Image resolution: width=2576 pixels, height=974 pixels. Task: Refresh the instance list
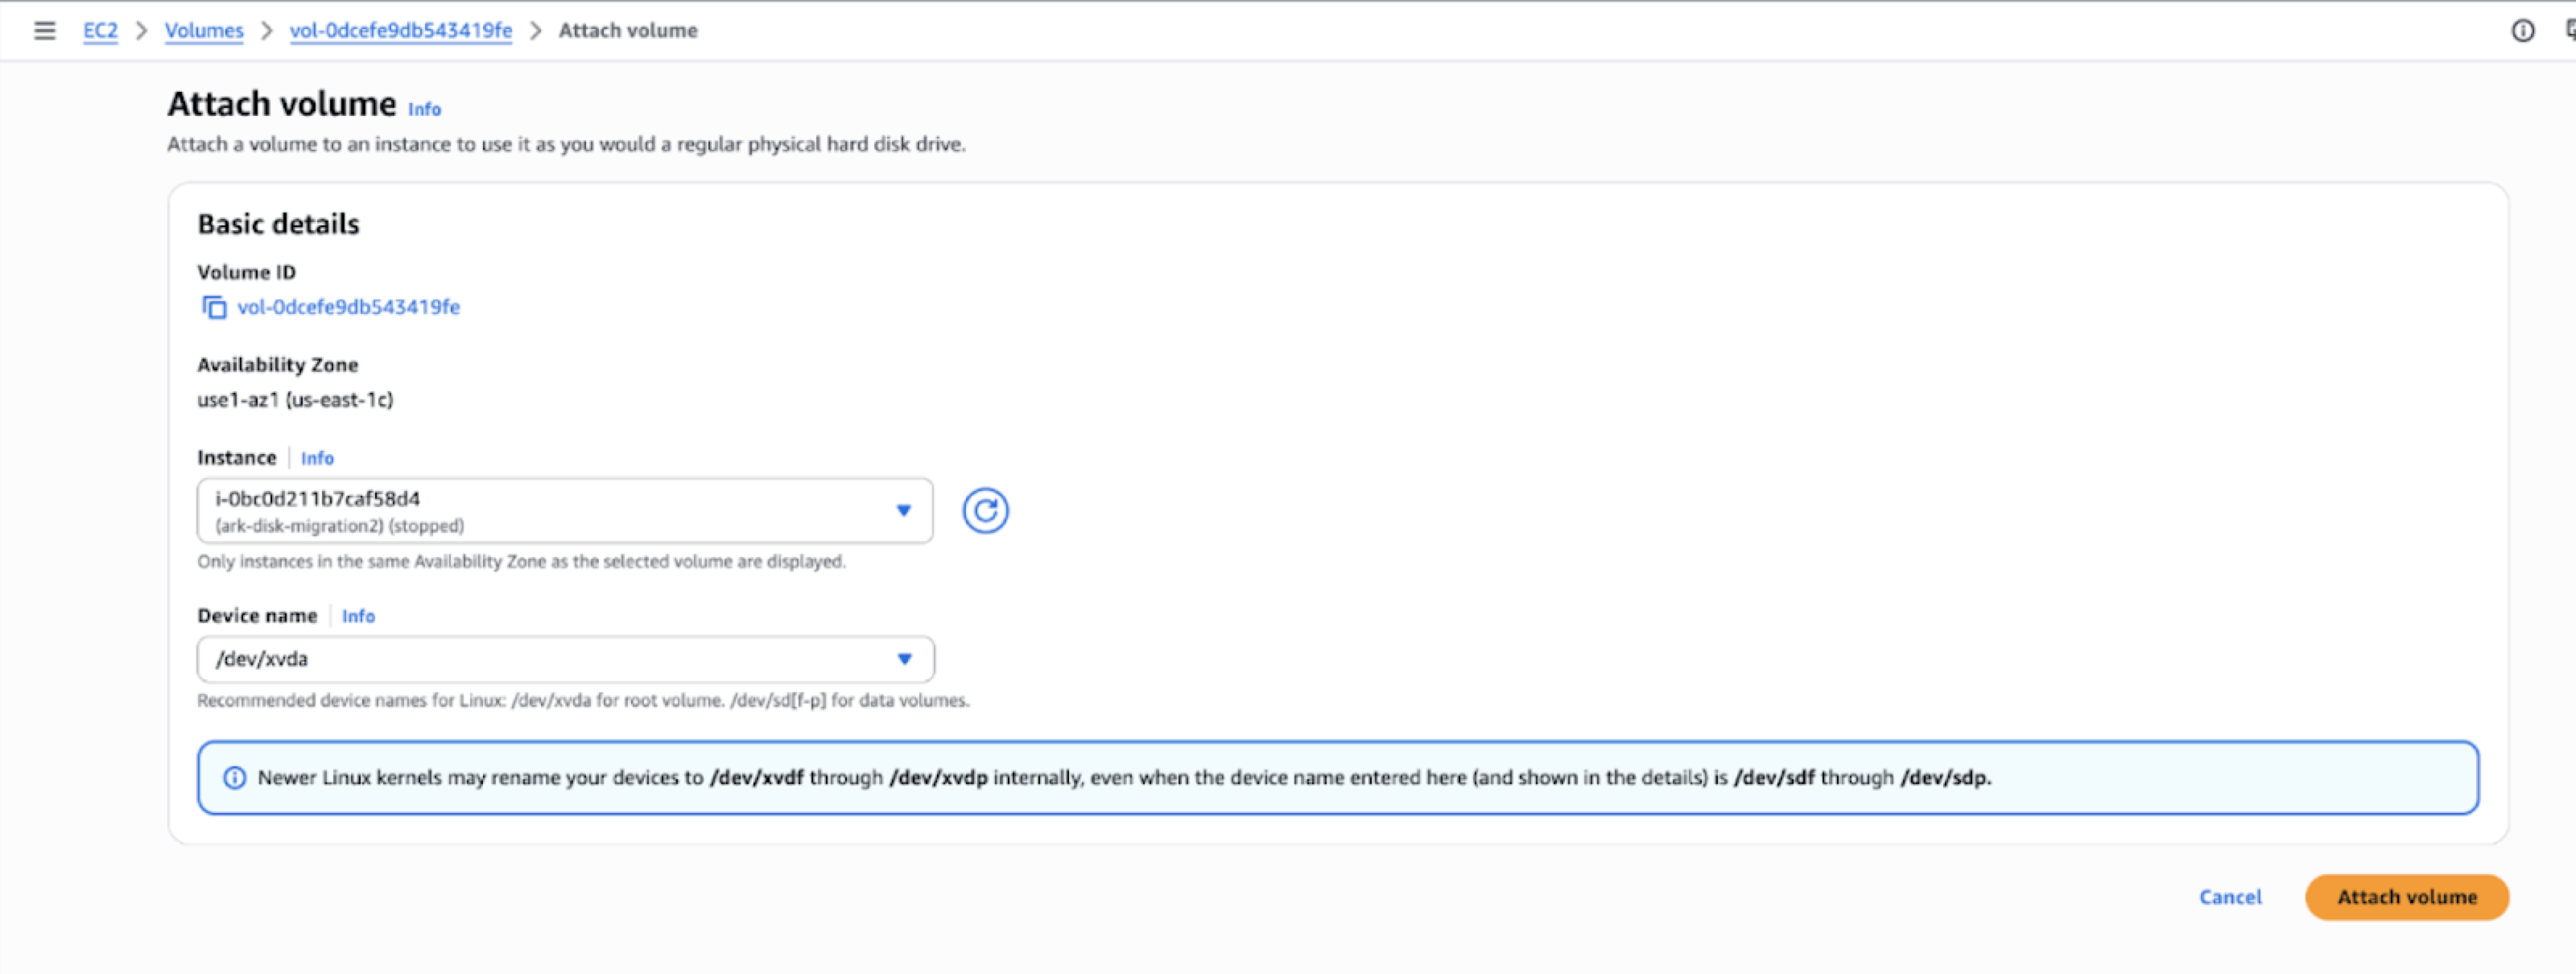tap(985, 511)
